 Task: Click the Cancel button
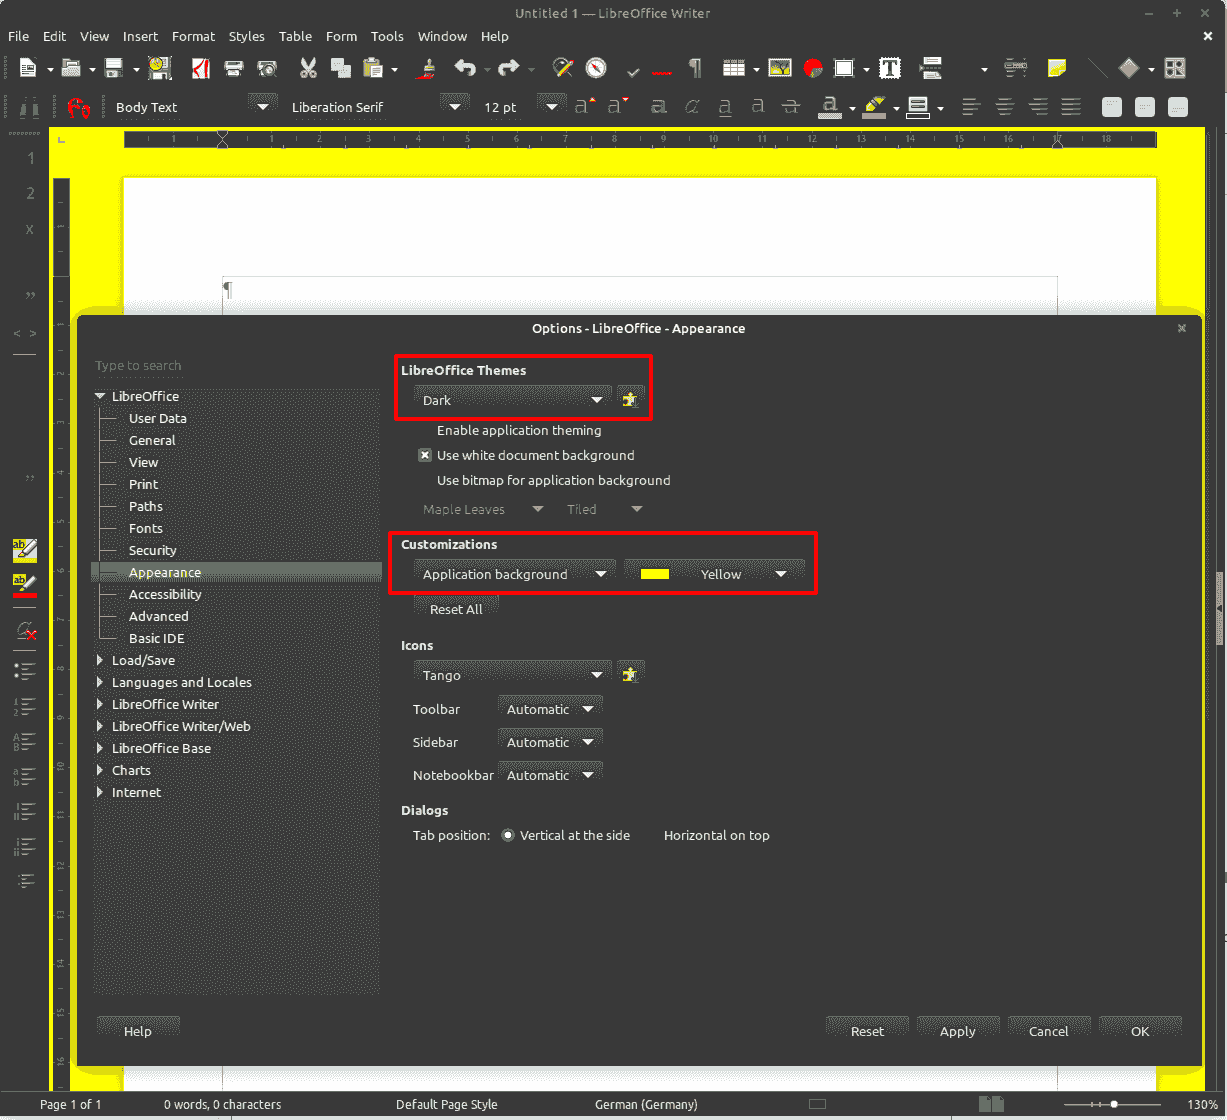point(1049,1031)
